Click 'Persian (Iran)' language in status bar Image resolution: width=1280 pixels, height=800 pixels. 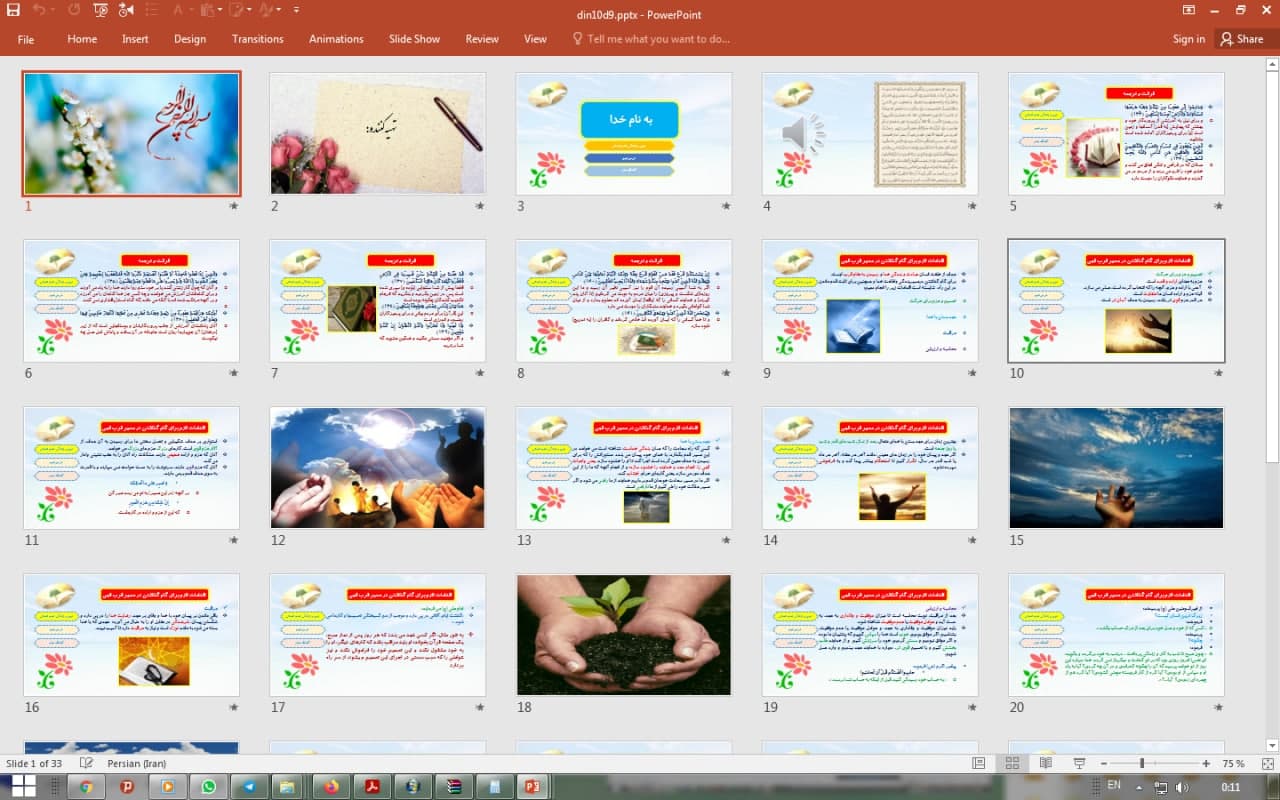[x=139, y=763]
